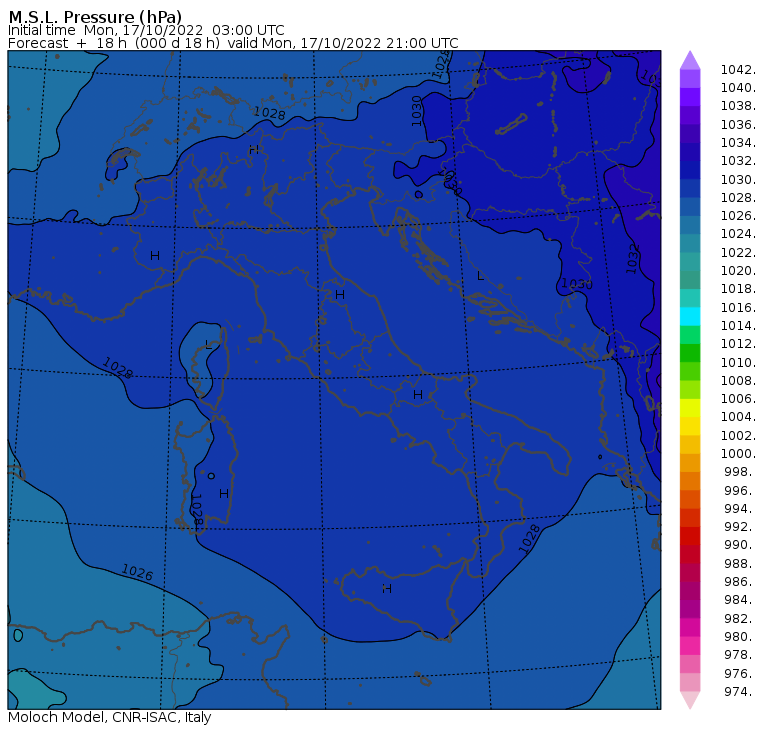This screenshot has width=760, height=731.
Task: Click the "1040." legend label
Action: pos(738,88)
